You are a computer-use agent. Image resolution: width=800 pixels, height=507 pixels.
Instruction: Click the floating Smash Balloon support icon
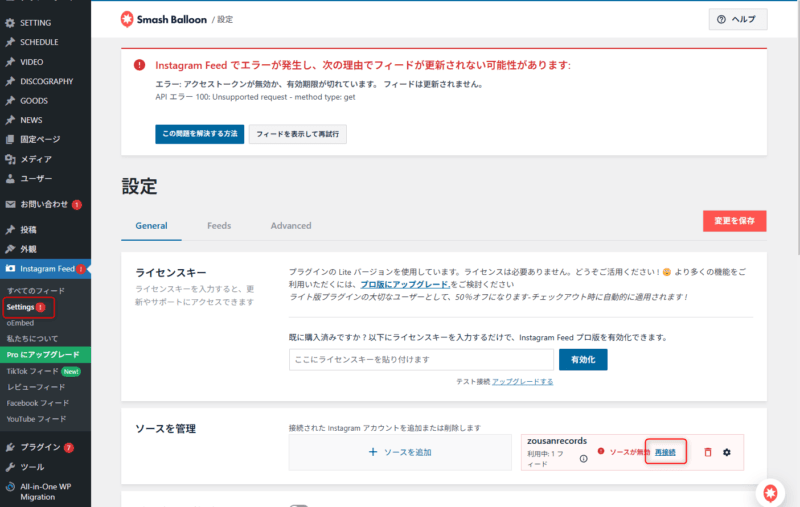pyautogui.click(x=770, y=492)
